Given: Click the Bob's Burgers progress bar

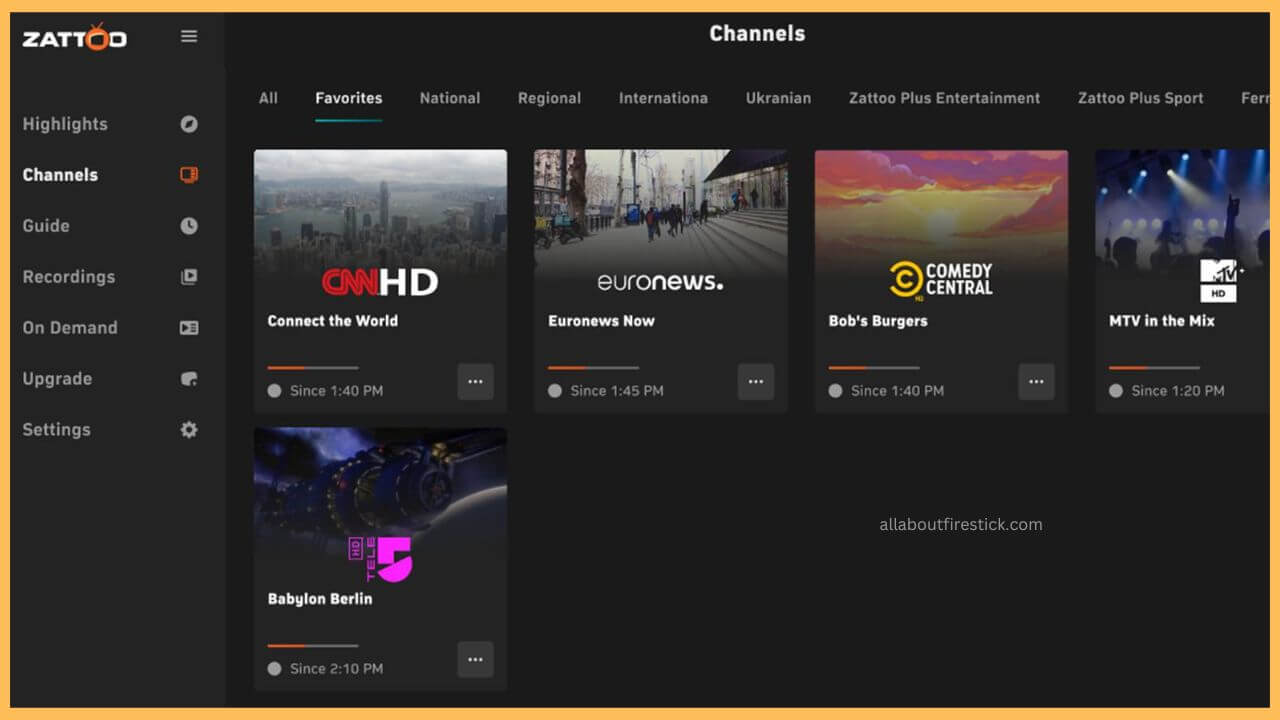Looking at the screenshot, I should click(873, 368).
